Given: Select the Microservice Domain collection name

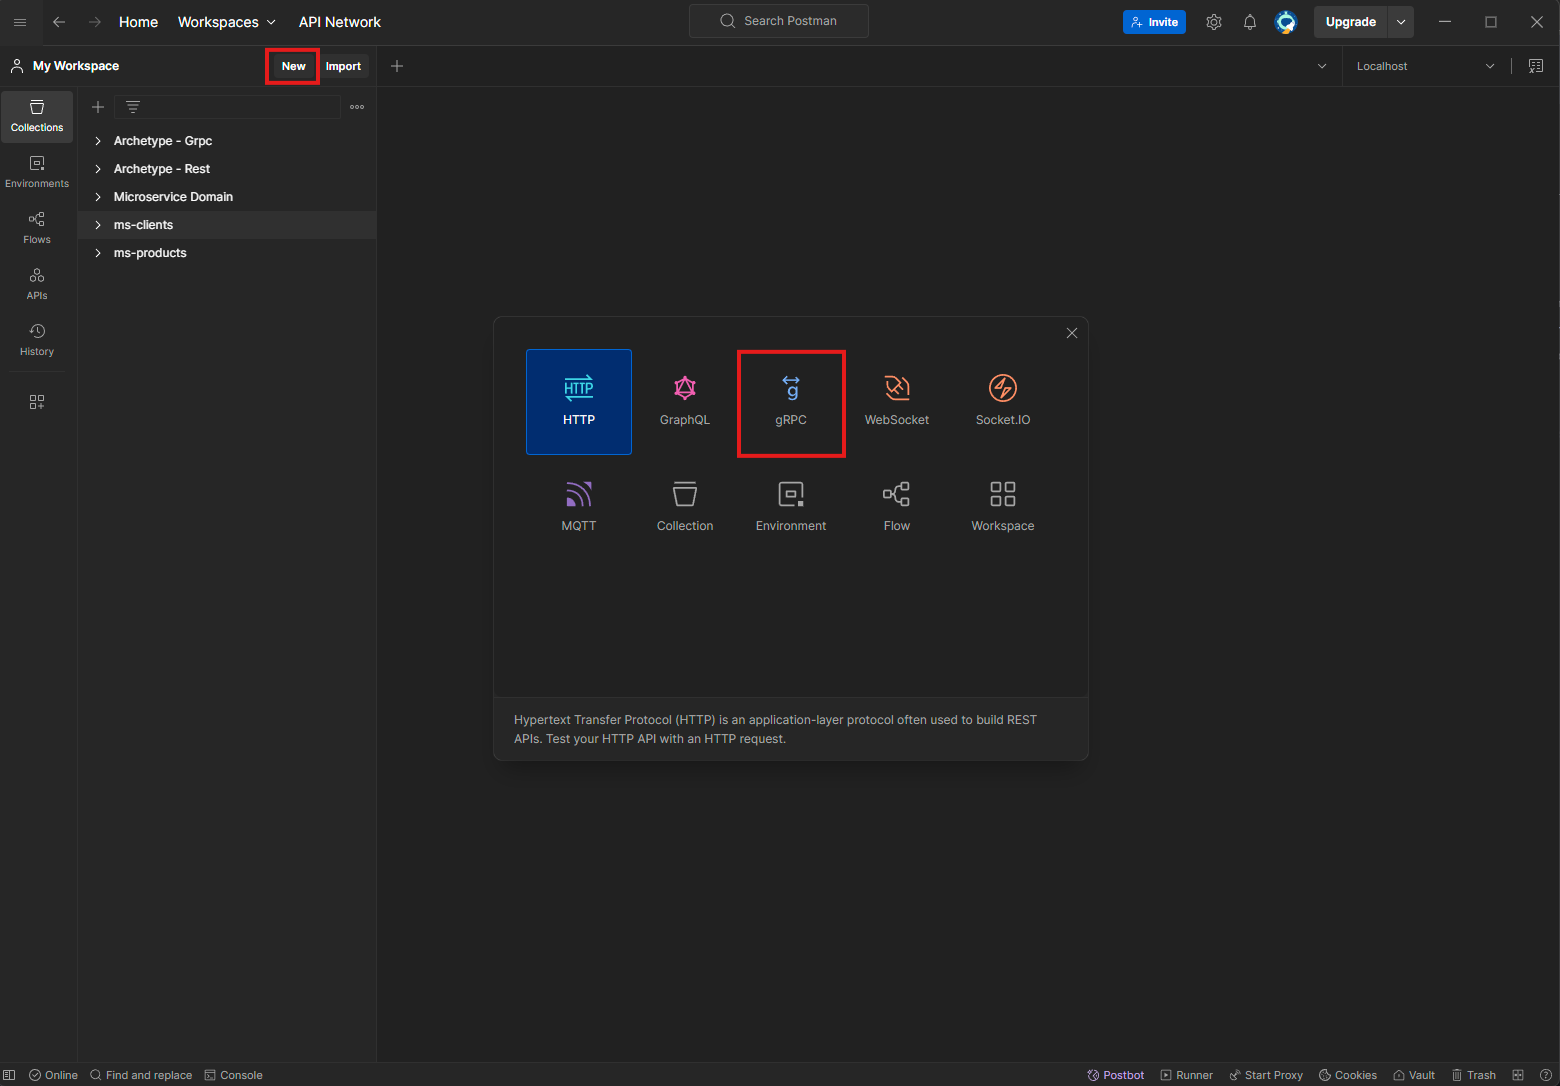Looking at the screenshot, I should [x=173, y=197].
